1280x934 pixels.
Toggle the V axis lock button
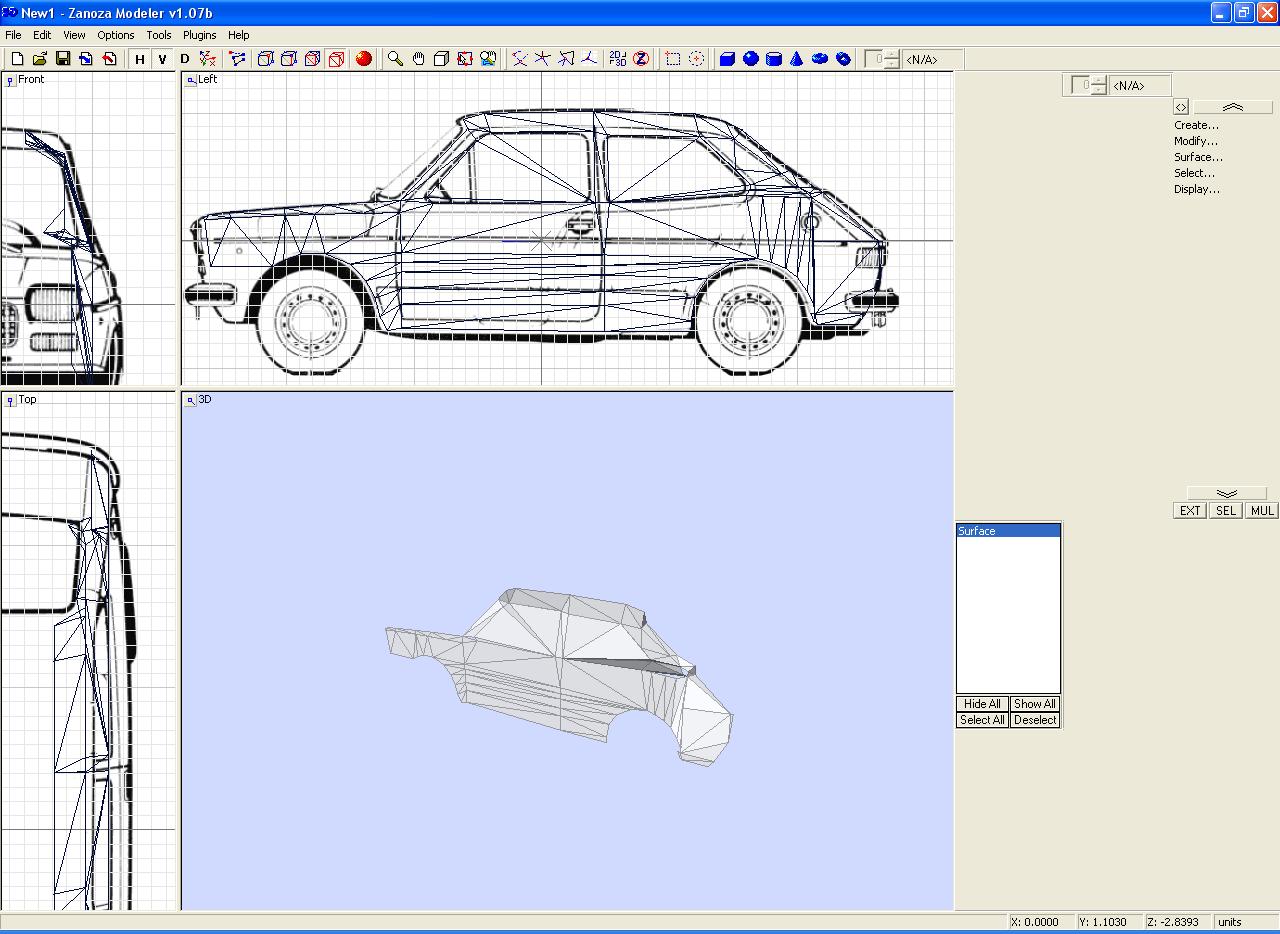coord(162,59)
